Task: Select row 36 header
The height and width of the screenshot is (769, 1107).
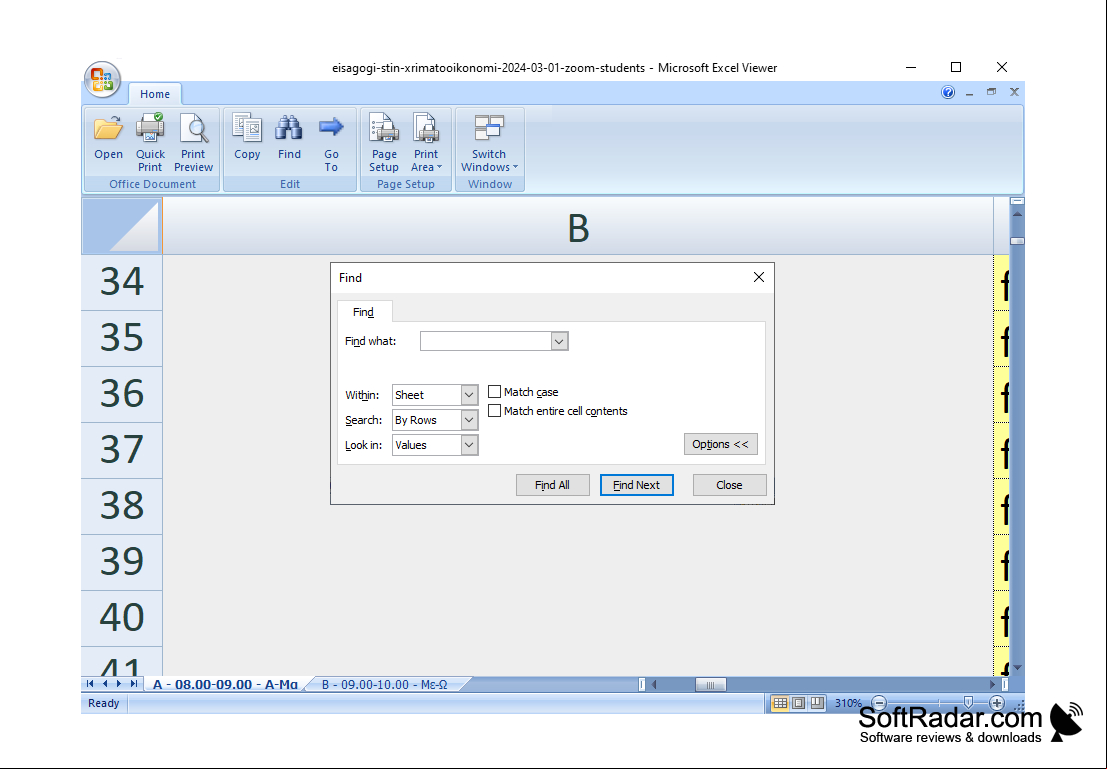Action: tap(121, 394)
